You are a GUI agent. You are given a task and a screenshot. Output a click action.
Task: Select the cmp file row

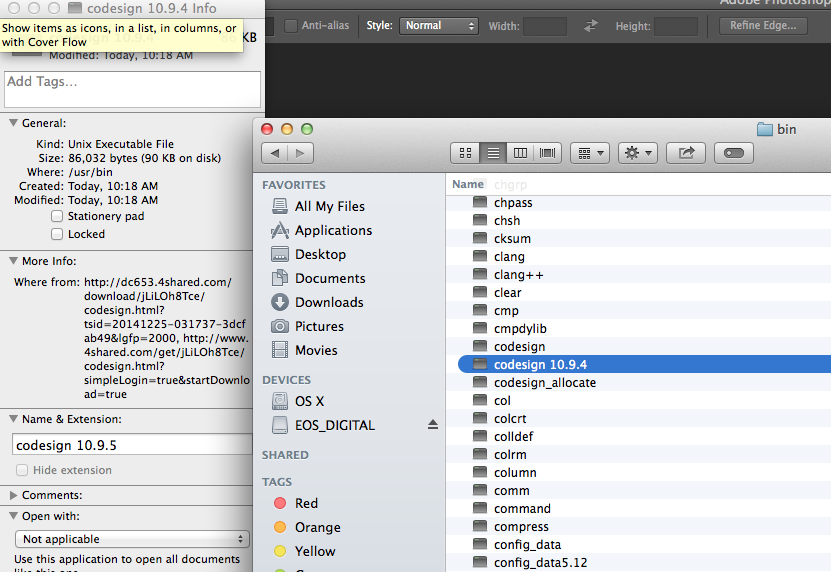click(638, 311)
